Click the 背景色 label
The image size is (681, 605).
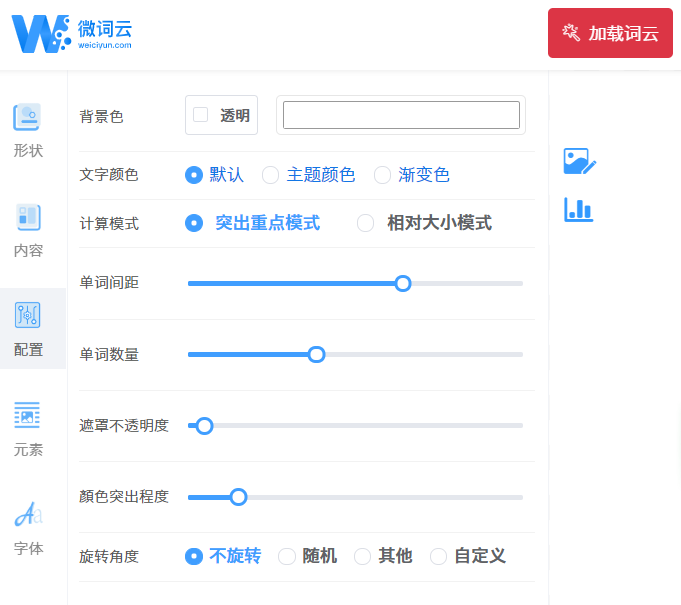point(101,116)
